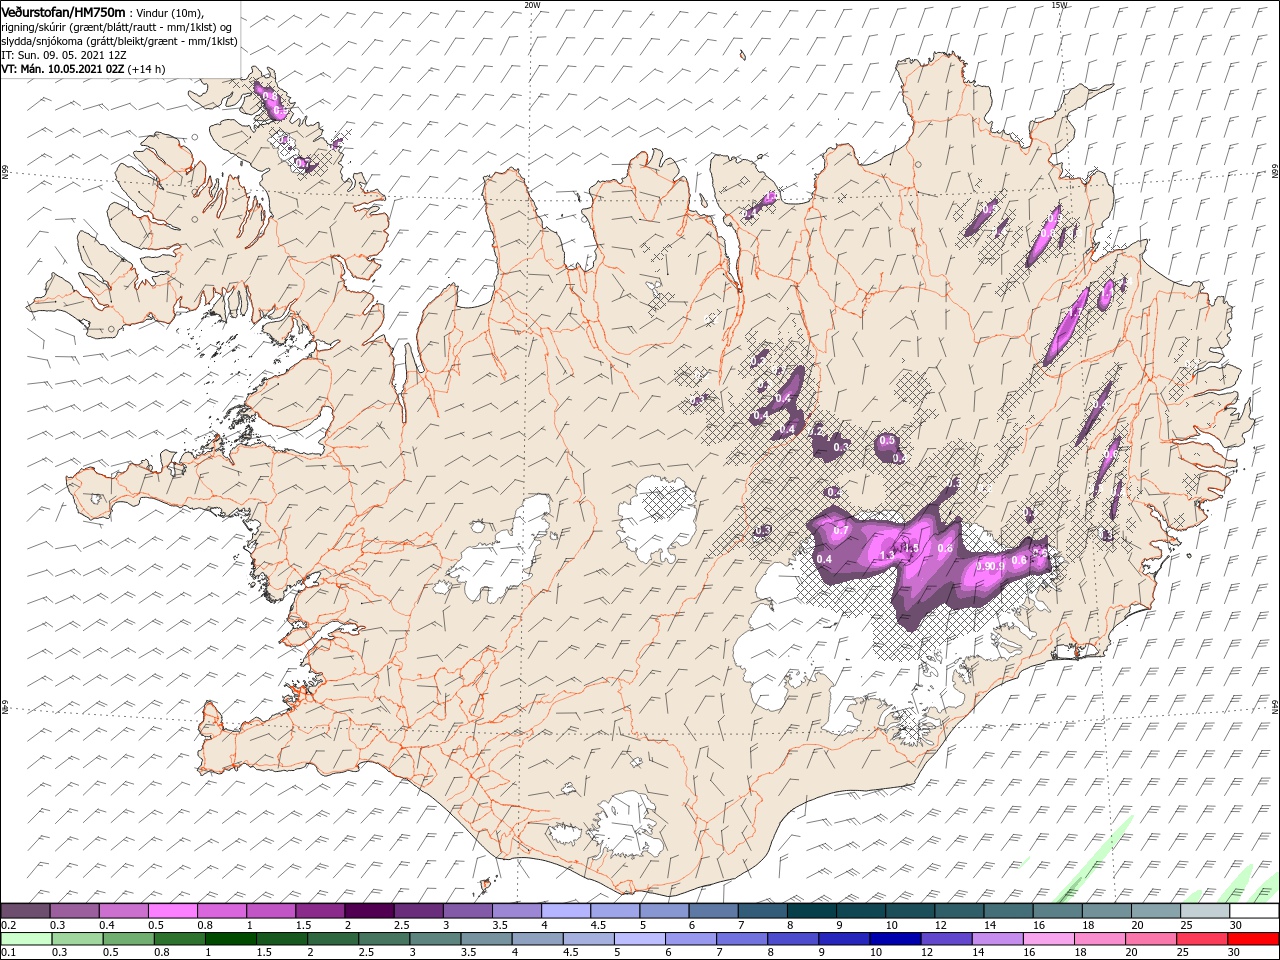This screenshot has height=960, width=1280.
Task: Click the 20W longitude label
Action: tap(532, 5)
